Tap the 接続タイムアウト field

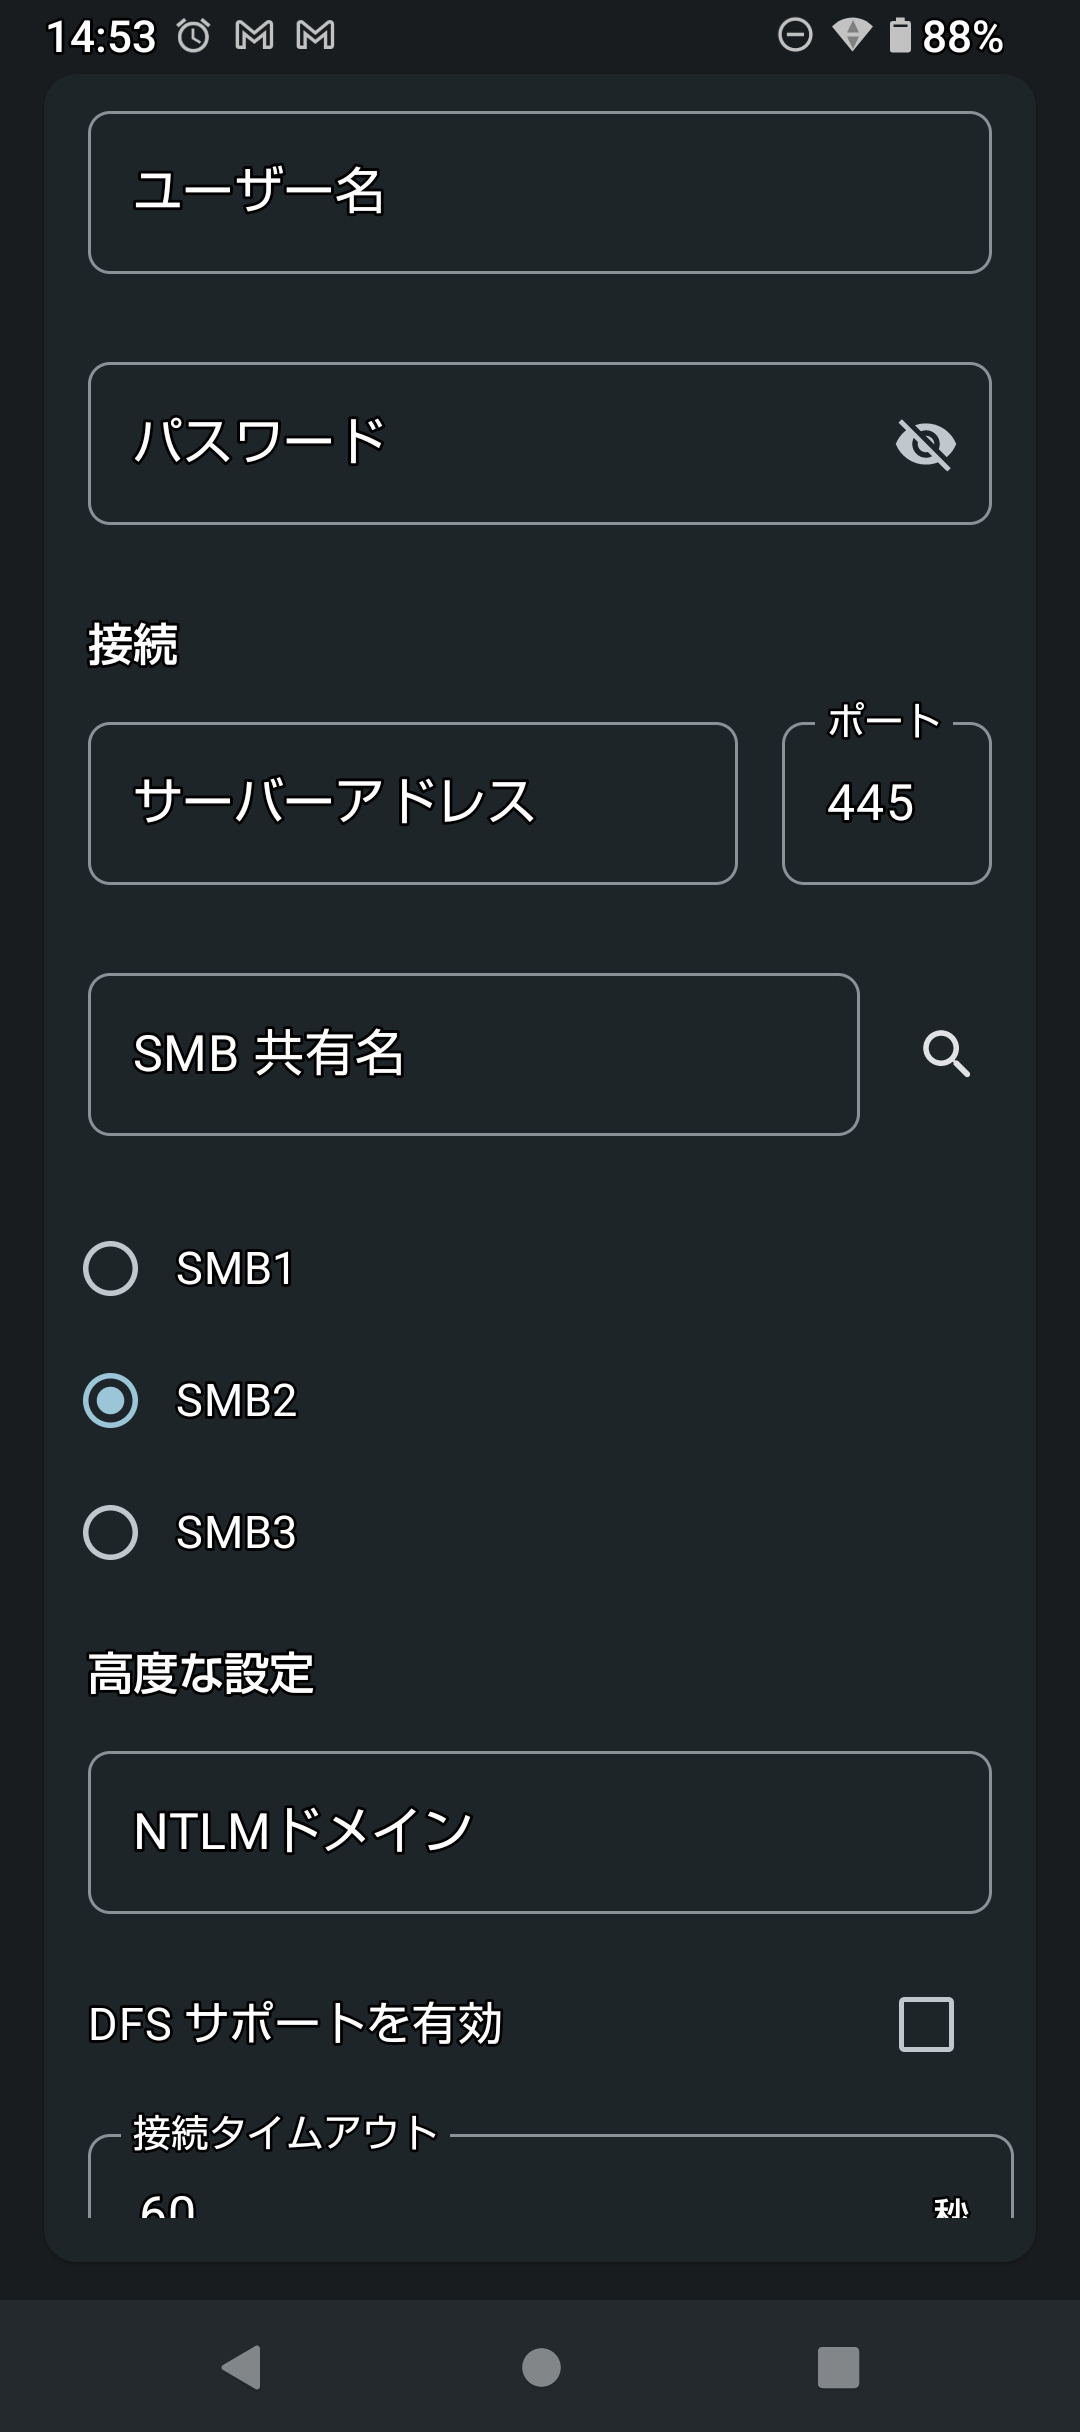coord(540,2190)
